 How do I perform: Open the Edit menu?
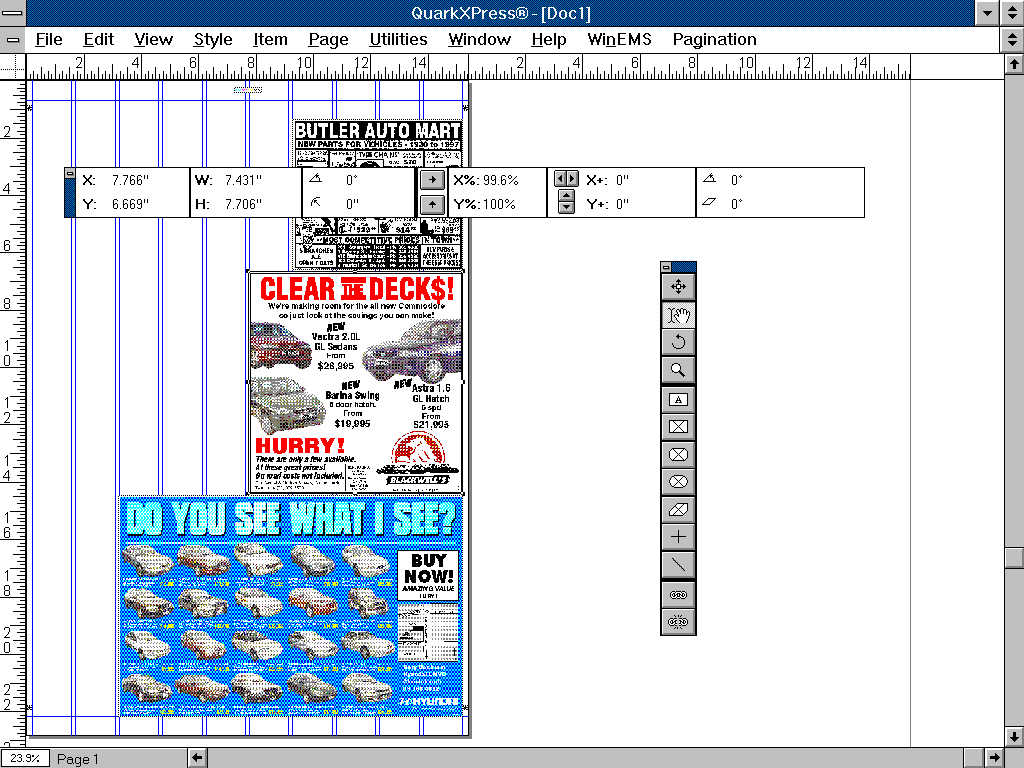(x=99, y=40)
